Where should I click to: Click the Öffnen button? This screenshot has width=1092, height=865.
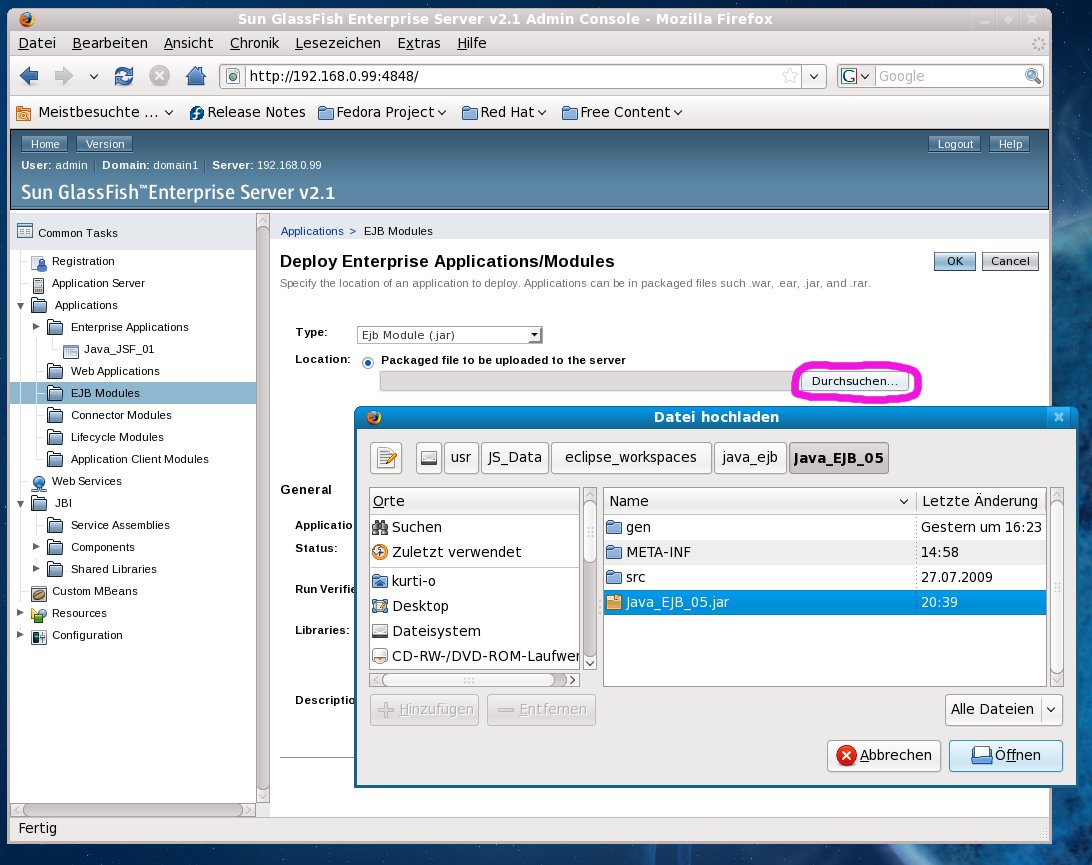tap(1006, 755)
